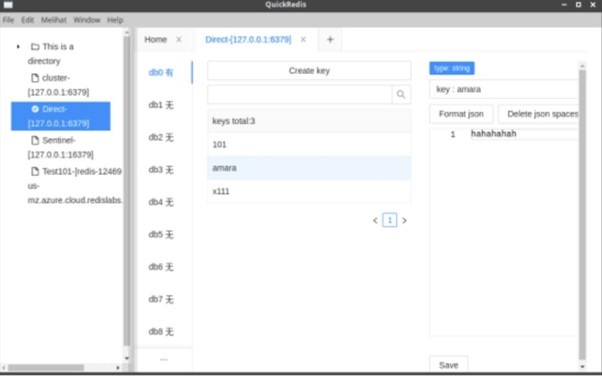602x376 pixels.
Task: Go to previous page of keys
Action: 375,220
